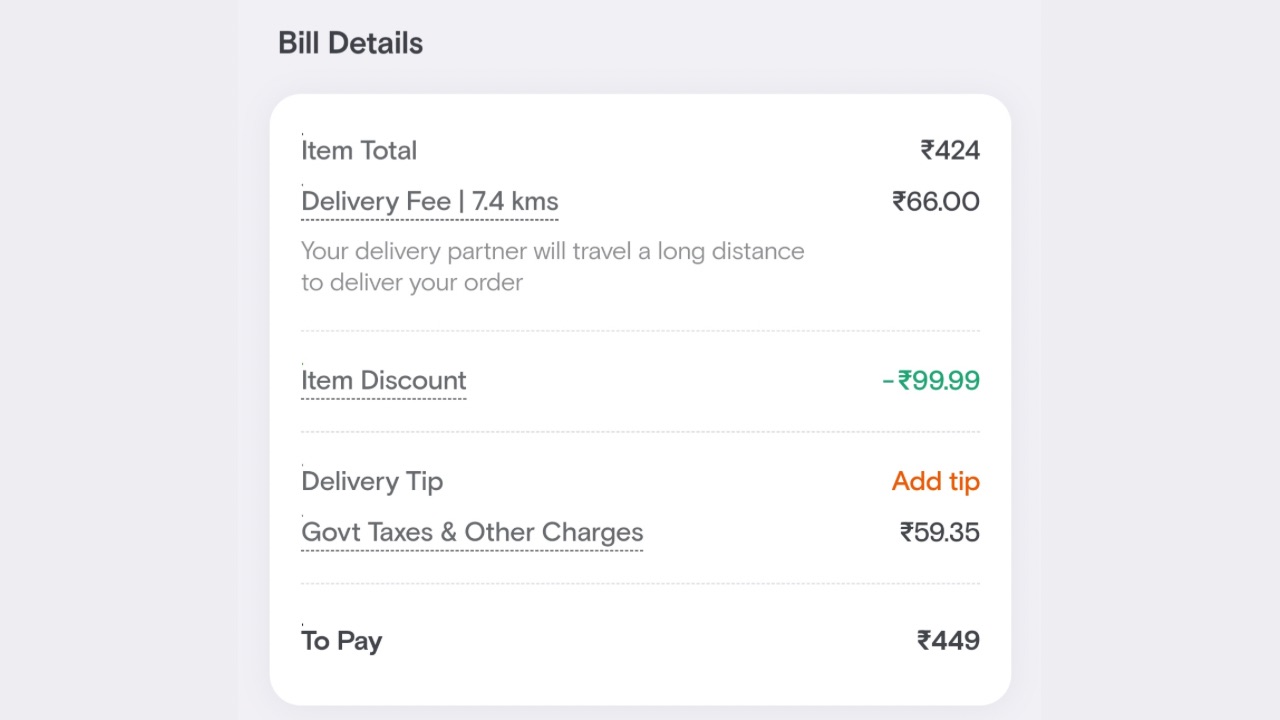The height and width of the screenshot is (720, 1280).
Task: Tap the 'to deliver your order' text line
Action: pos(412,283)
